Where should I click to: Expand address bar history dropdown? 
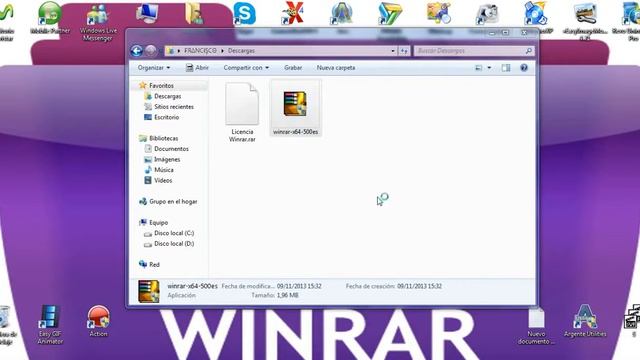tap(393, 51)
